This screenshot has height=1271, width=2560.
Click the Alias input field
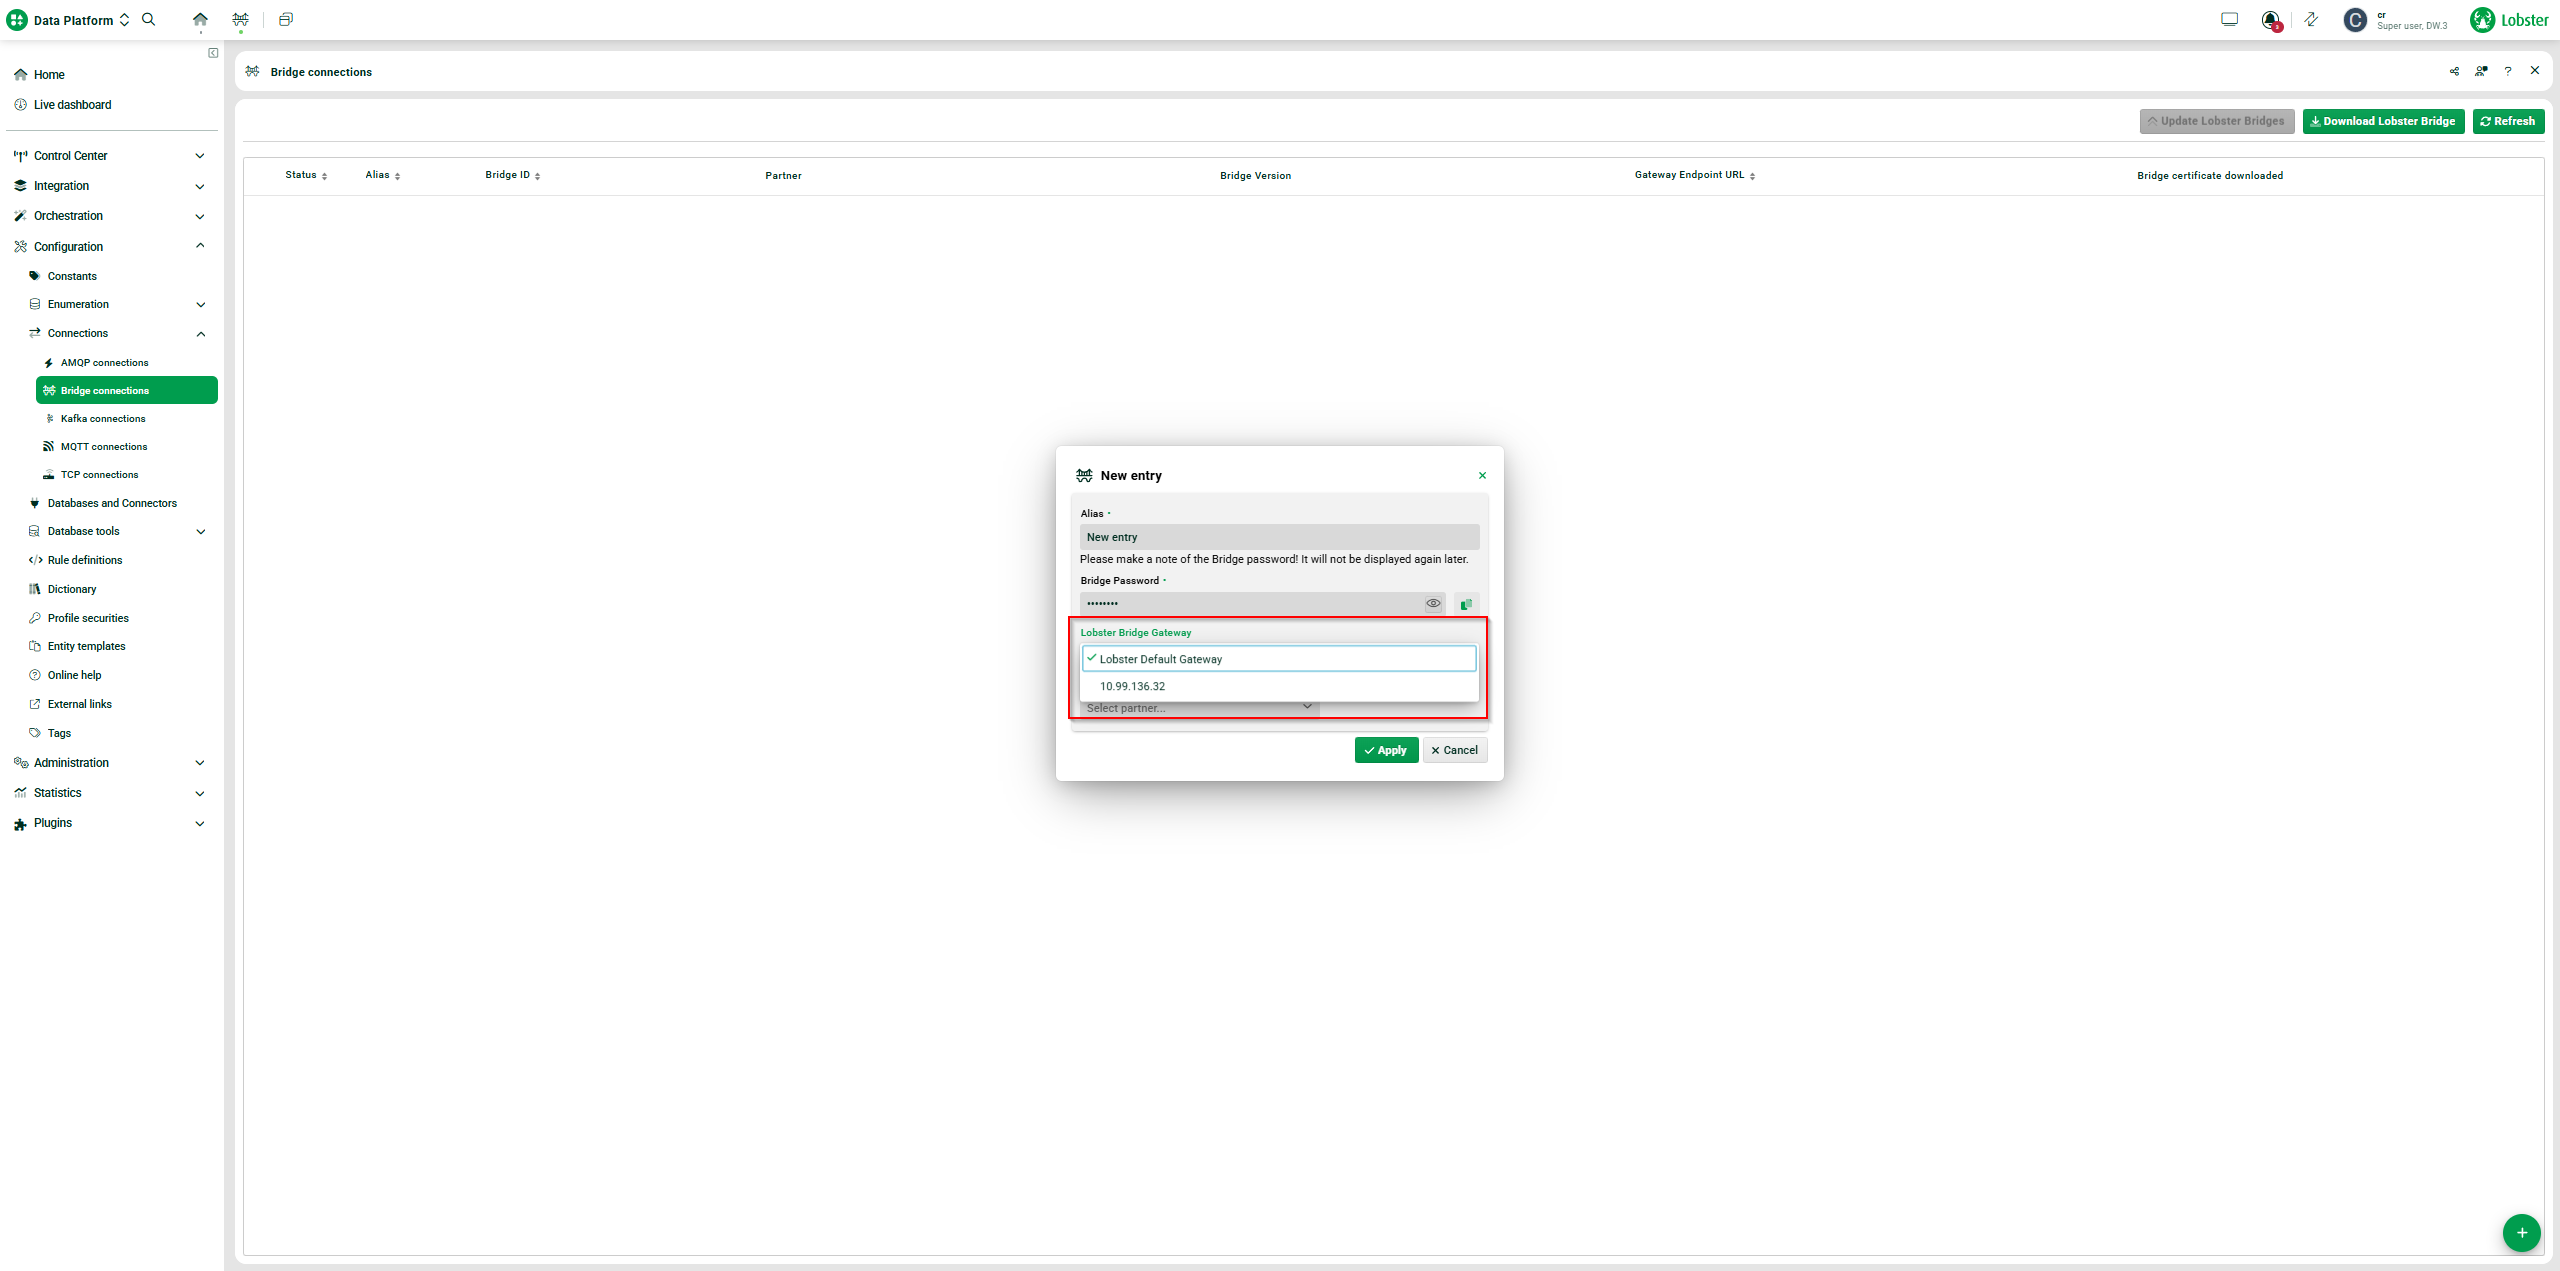1278,537
